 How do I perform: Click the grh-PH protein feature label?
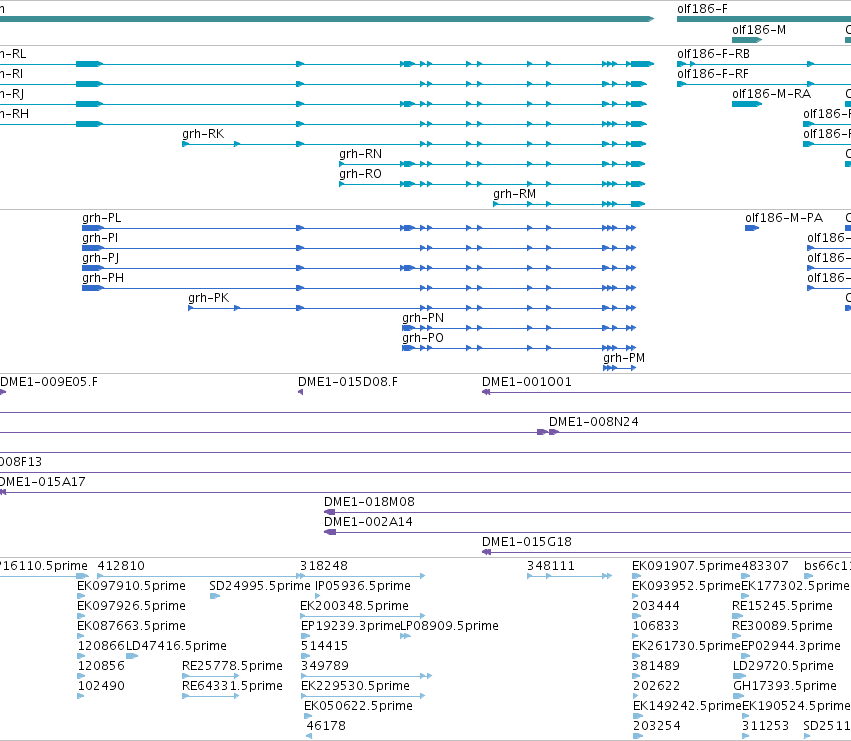(103, 278)
